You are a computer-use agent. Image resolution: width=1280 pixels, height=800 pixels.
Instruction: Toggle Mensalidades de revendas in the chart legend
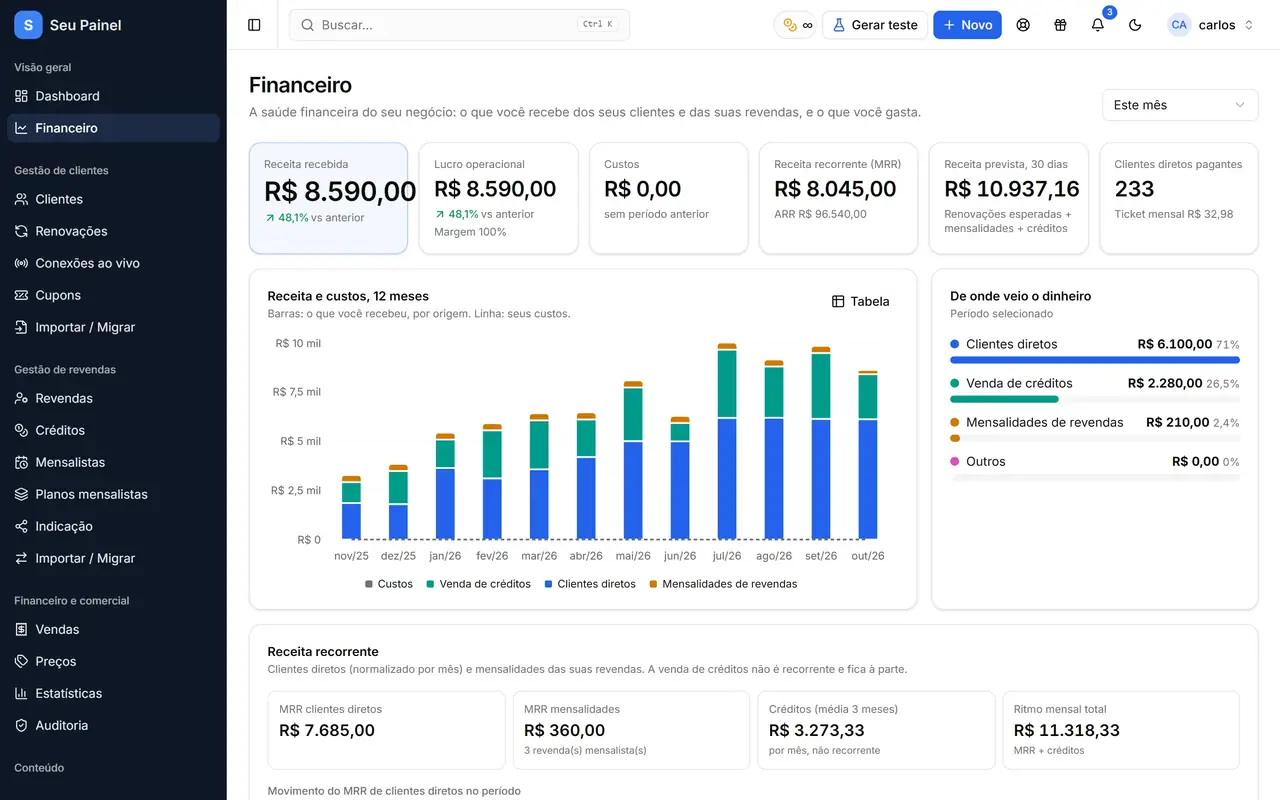pos(723,584)
